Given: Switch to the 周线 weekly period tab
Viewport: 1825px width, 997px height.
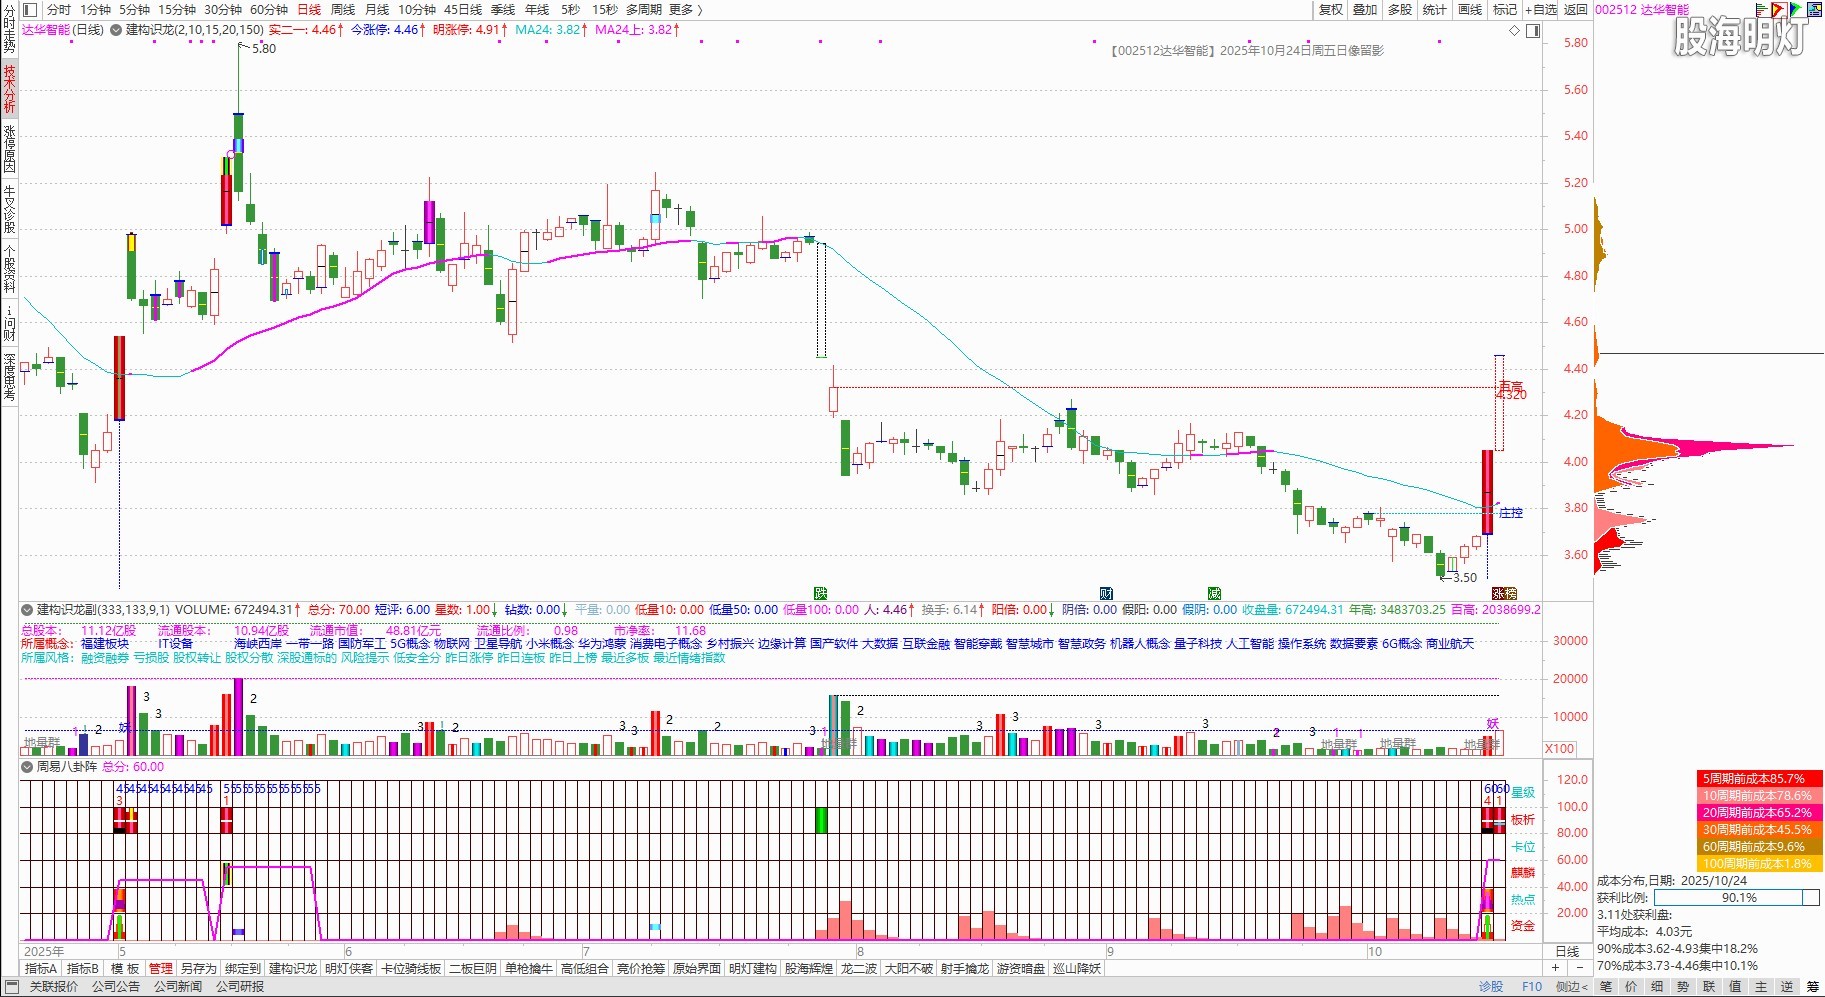Looking at the screenshot, I should pyautogui.click(x=343, y=10).
